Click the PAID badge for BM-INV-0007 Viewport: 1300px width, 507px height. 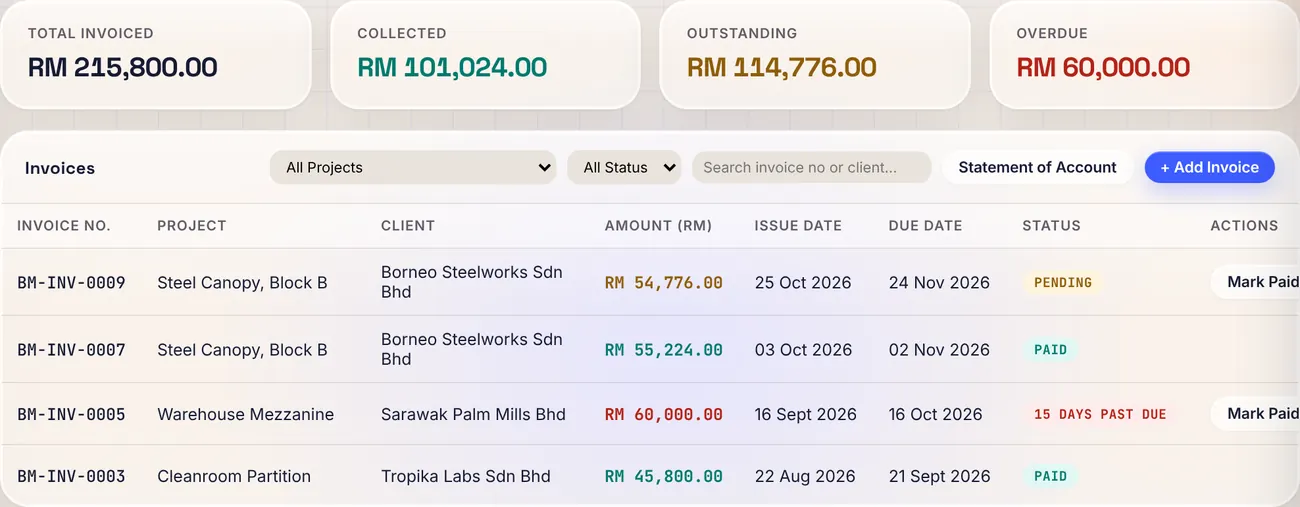click(1050, 350)
